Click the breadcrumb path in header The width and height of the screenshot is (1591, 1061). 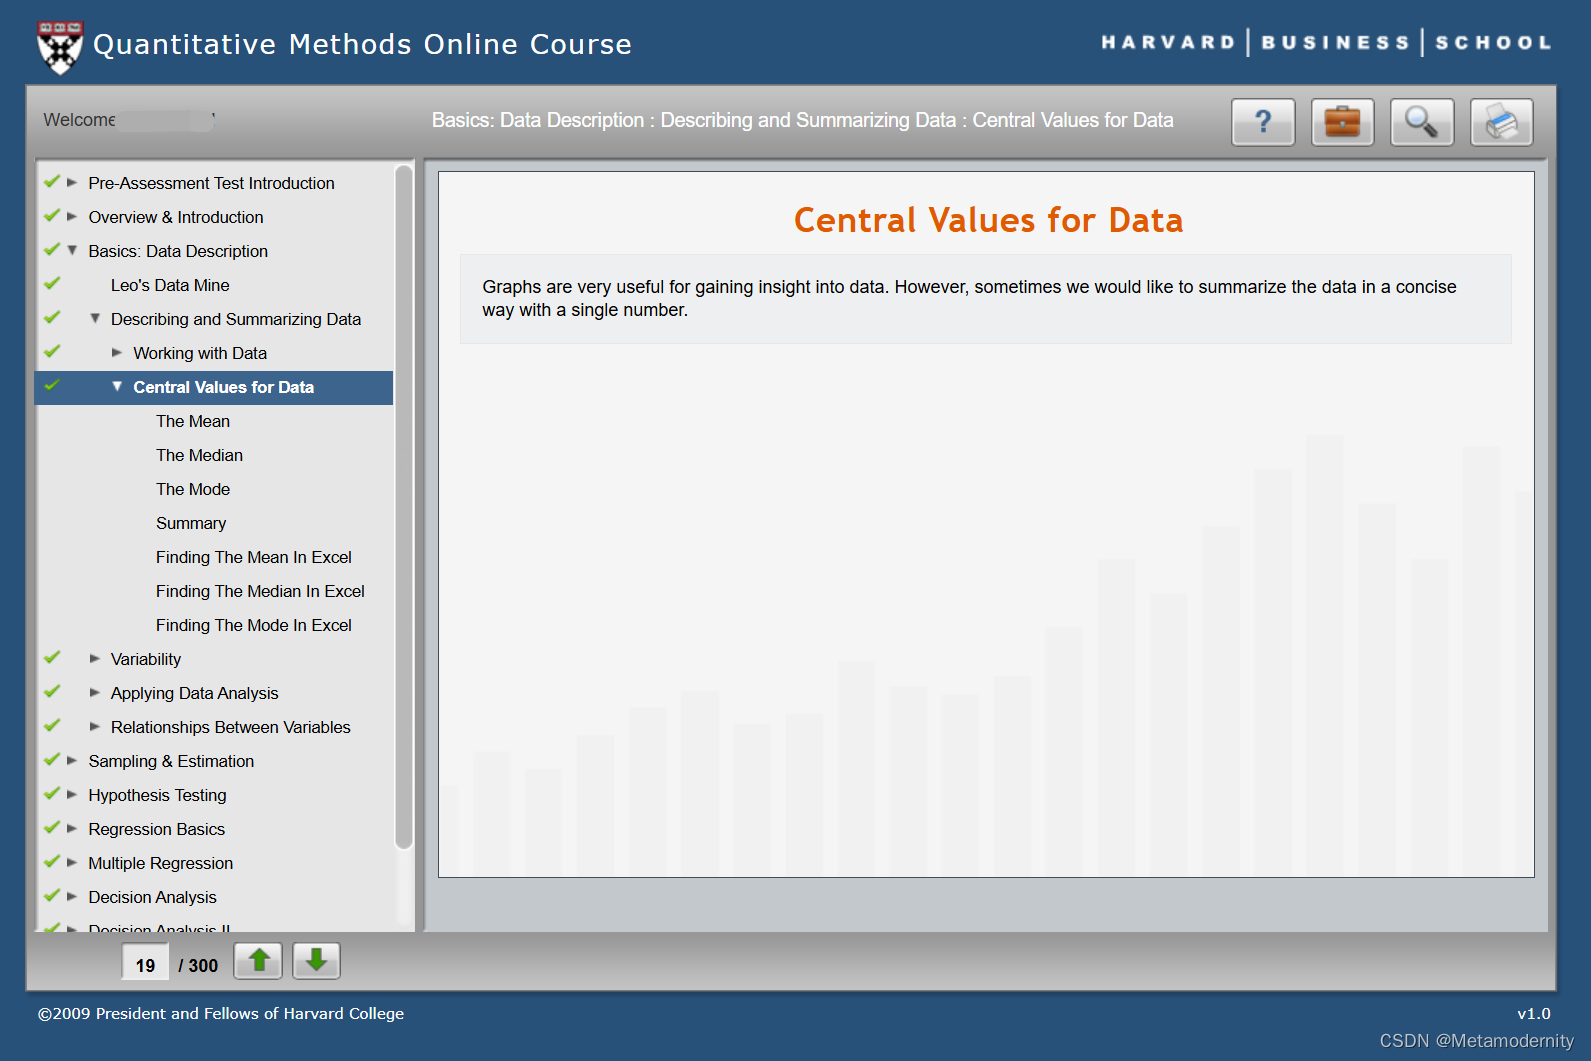pos(803,120)
